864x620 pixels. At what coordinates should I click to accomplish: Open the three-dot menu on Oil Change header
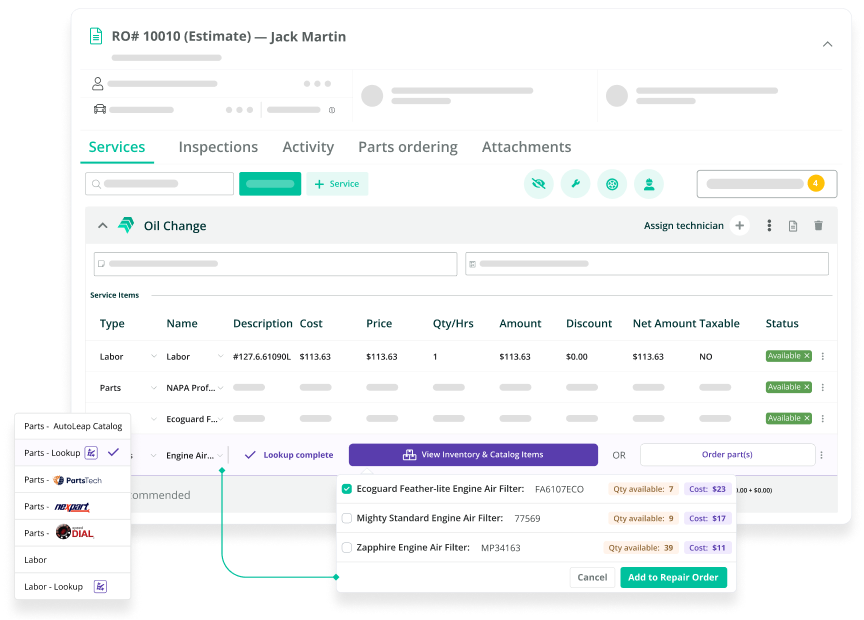pos(769,226)
